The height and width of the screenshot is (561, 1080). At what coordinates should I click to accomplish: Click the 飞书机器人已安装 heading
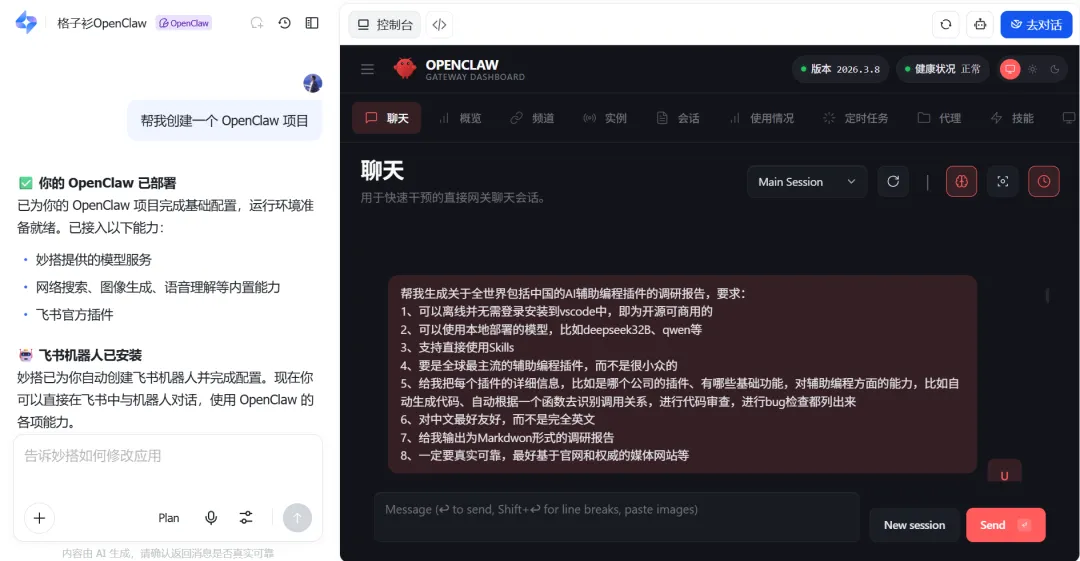(90, 356)
